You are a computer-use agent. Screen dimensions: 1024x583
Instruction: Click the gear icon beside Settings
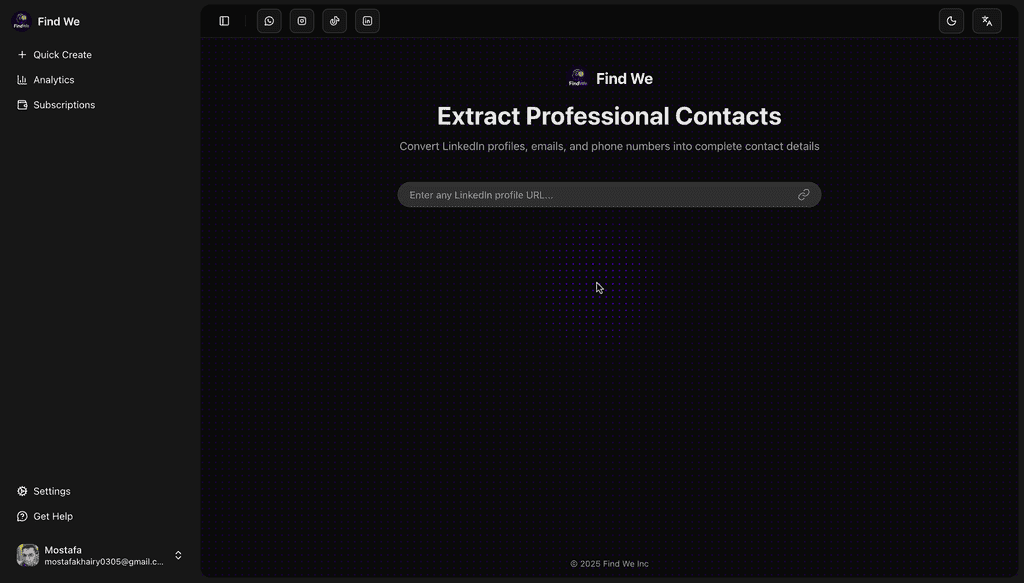(x=22, y=491)
